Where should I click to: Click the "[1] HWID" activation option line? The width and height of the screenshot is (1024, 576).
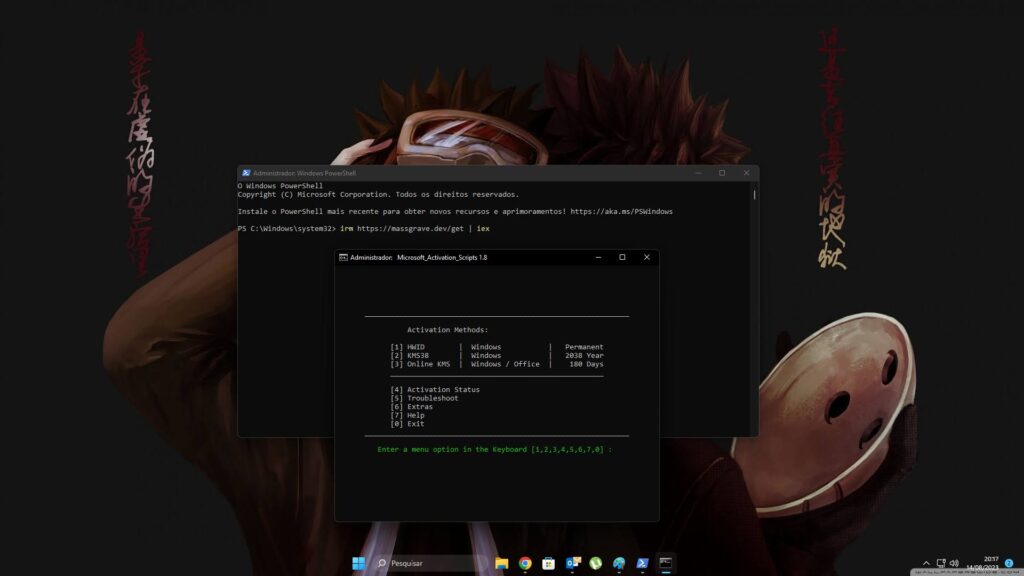point(497,347)
